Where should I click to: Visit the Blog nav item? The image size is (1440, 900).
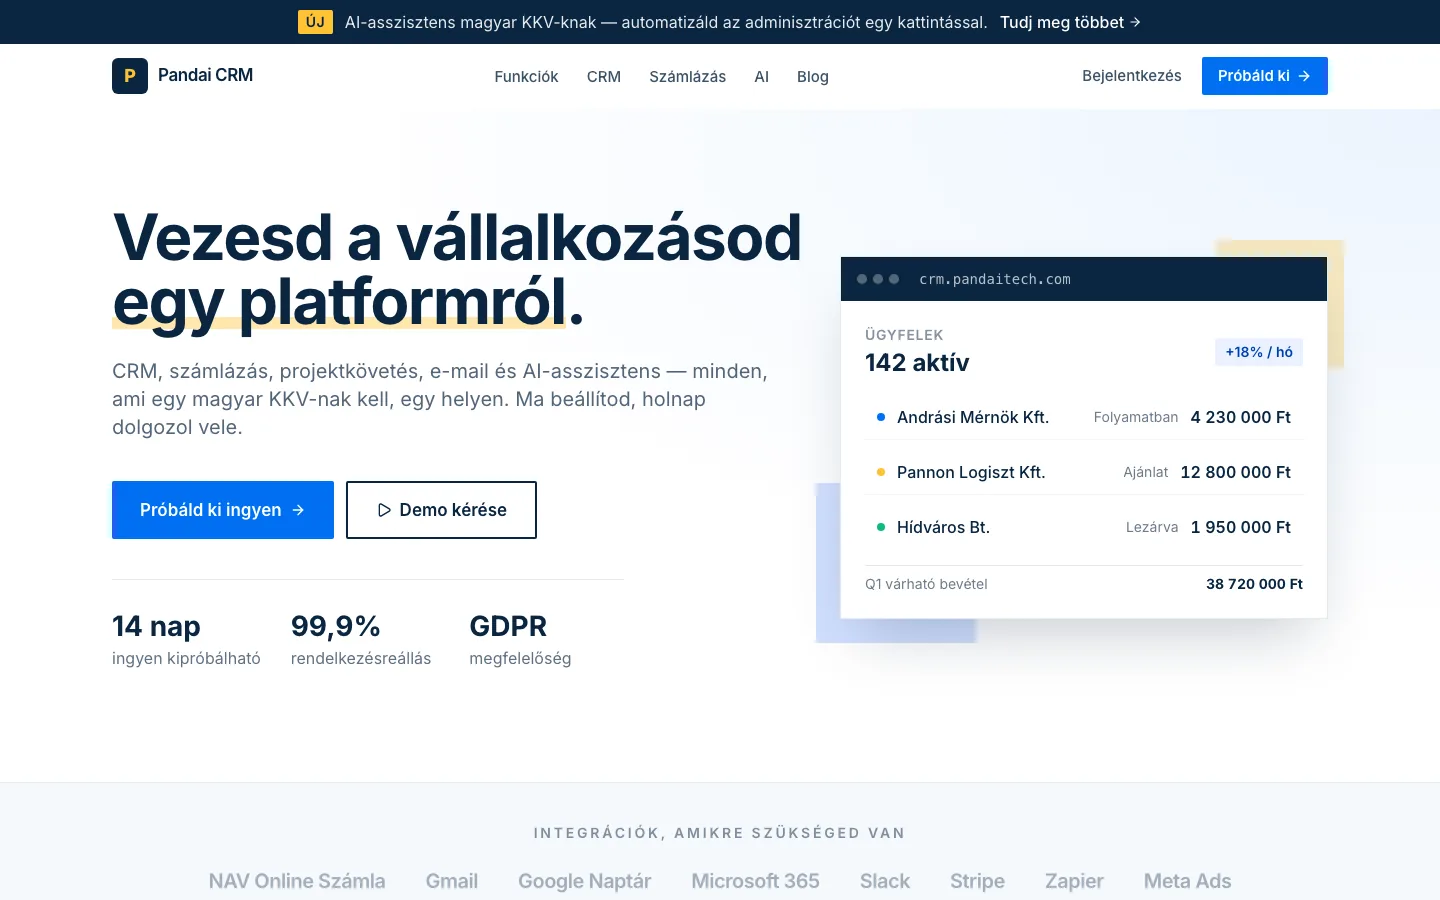pyautogui.click(x=813, y=77)
